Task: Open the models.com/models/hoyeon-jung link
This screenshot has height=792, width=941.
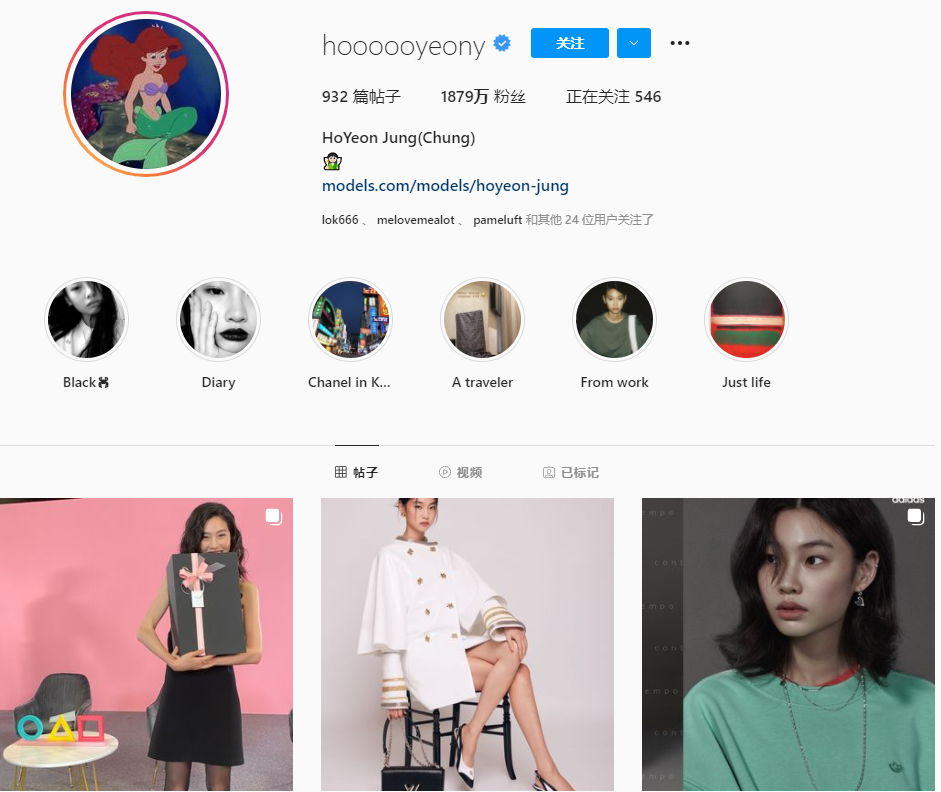Action: pos(445,185)
